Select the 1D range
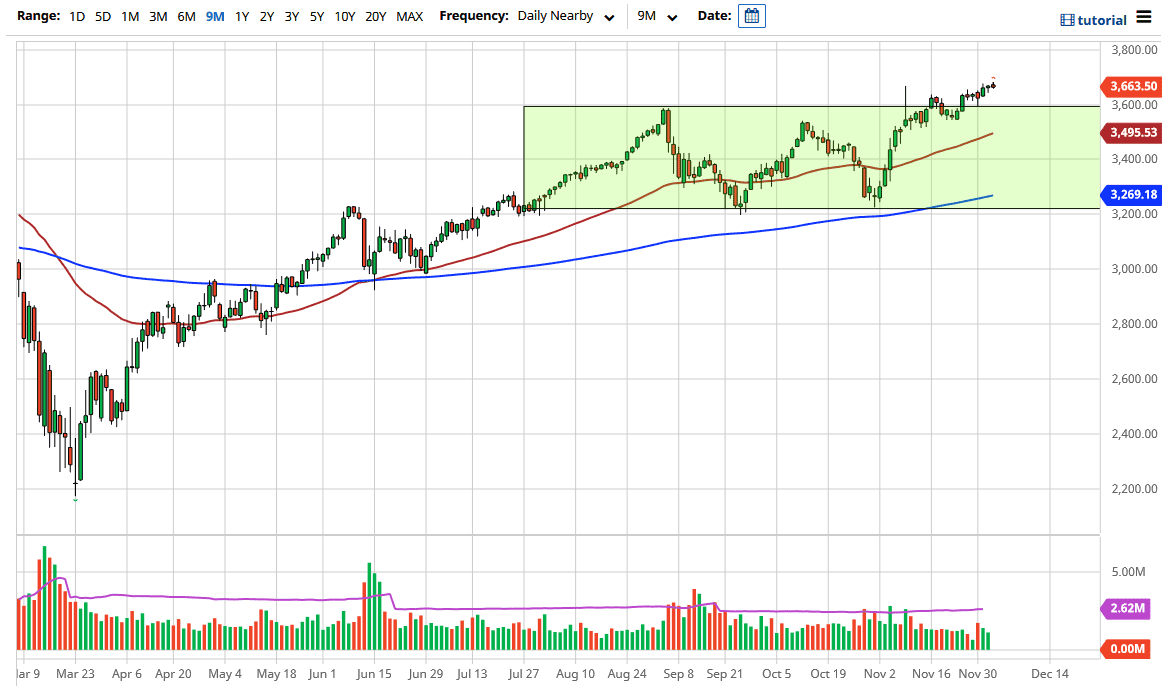 tap(77, 16)
